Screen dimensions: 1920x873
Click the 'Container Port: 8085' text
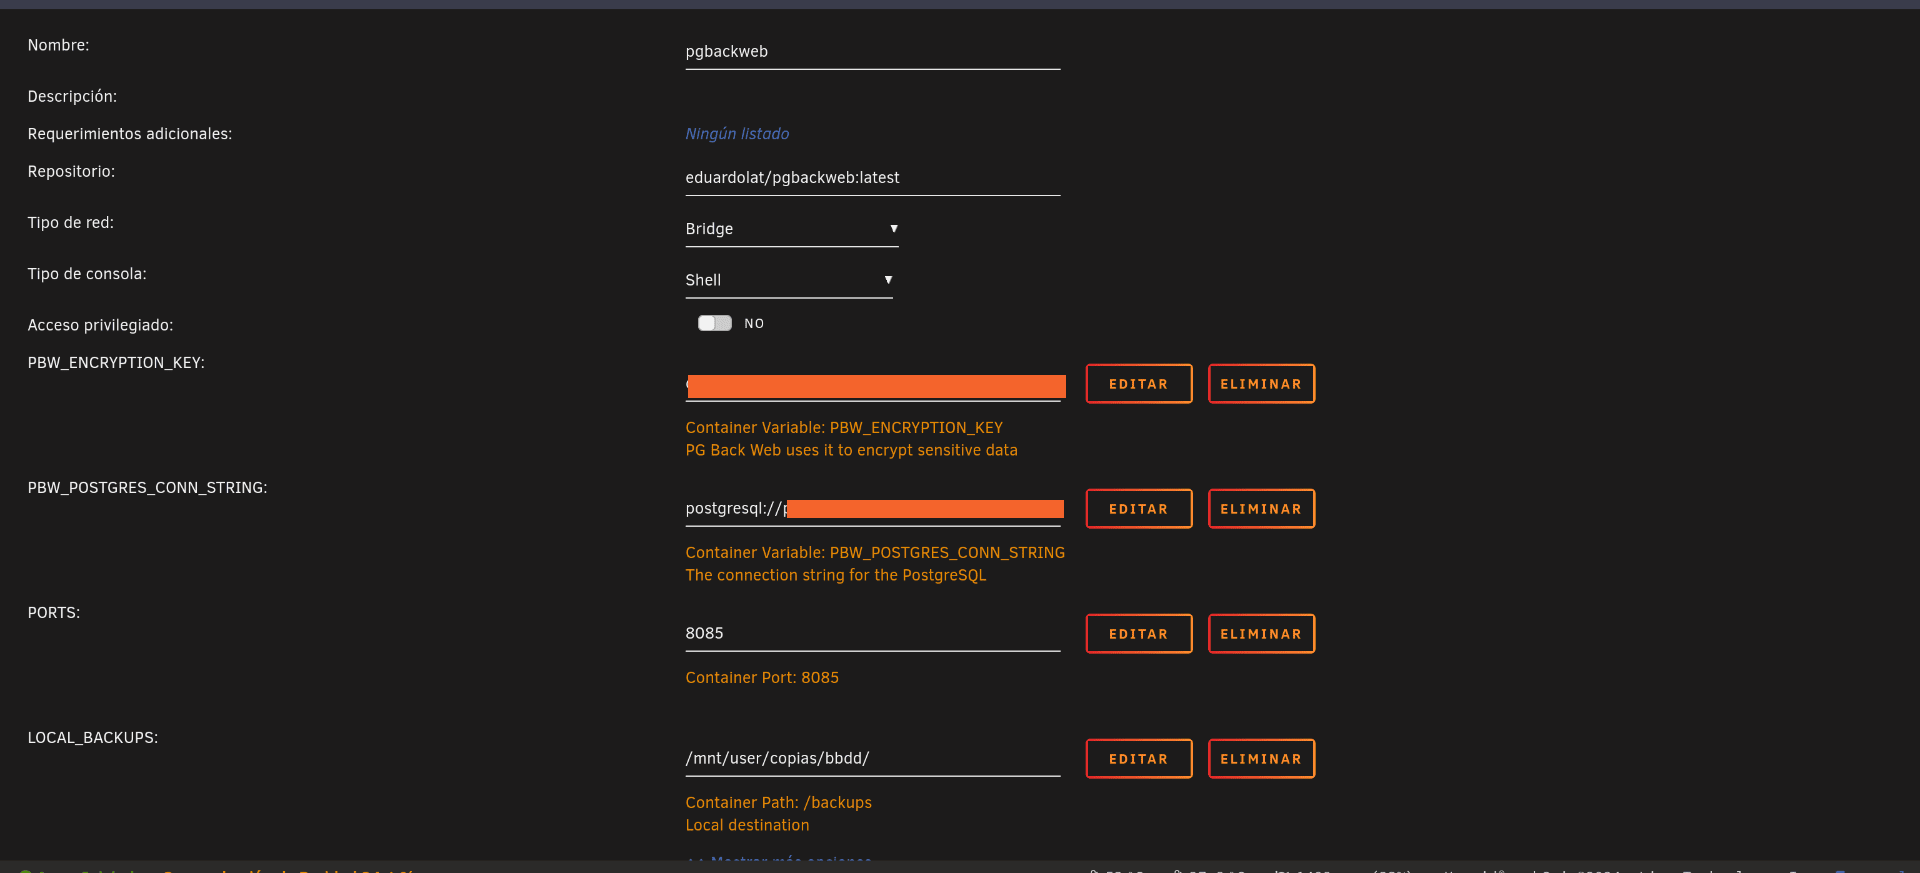coord(762,678)
